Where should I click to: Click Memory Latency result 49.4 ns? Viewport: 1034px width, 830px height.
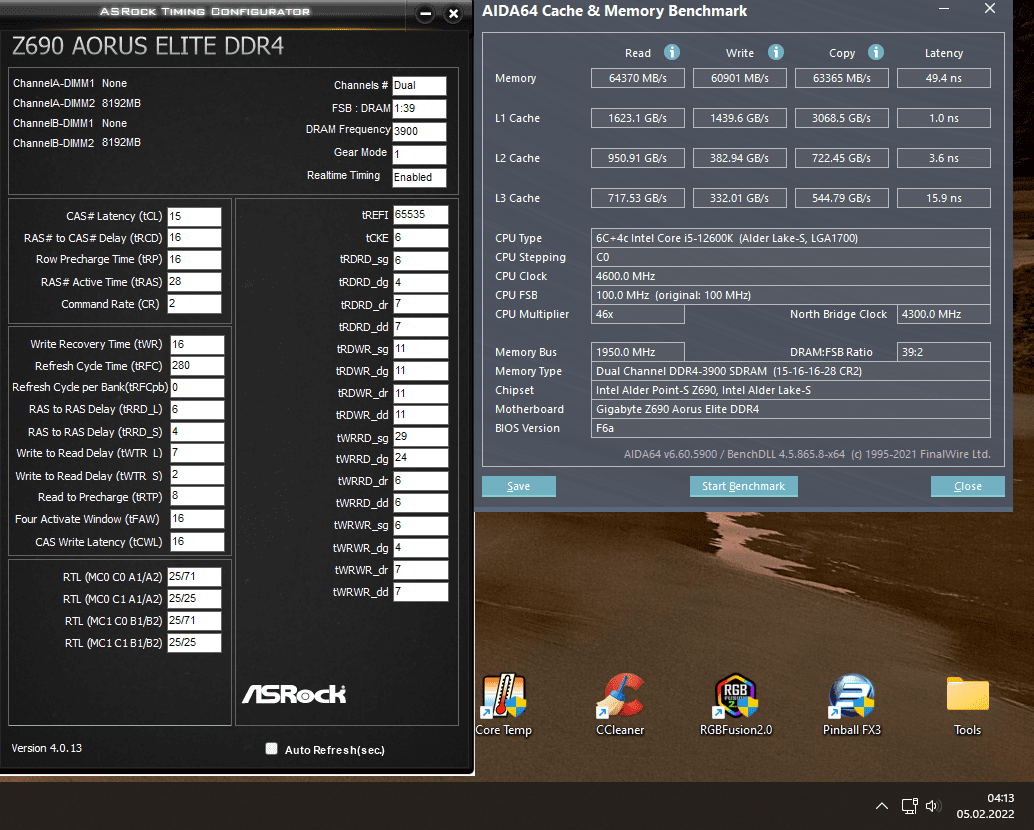click(x=944, y=78)
